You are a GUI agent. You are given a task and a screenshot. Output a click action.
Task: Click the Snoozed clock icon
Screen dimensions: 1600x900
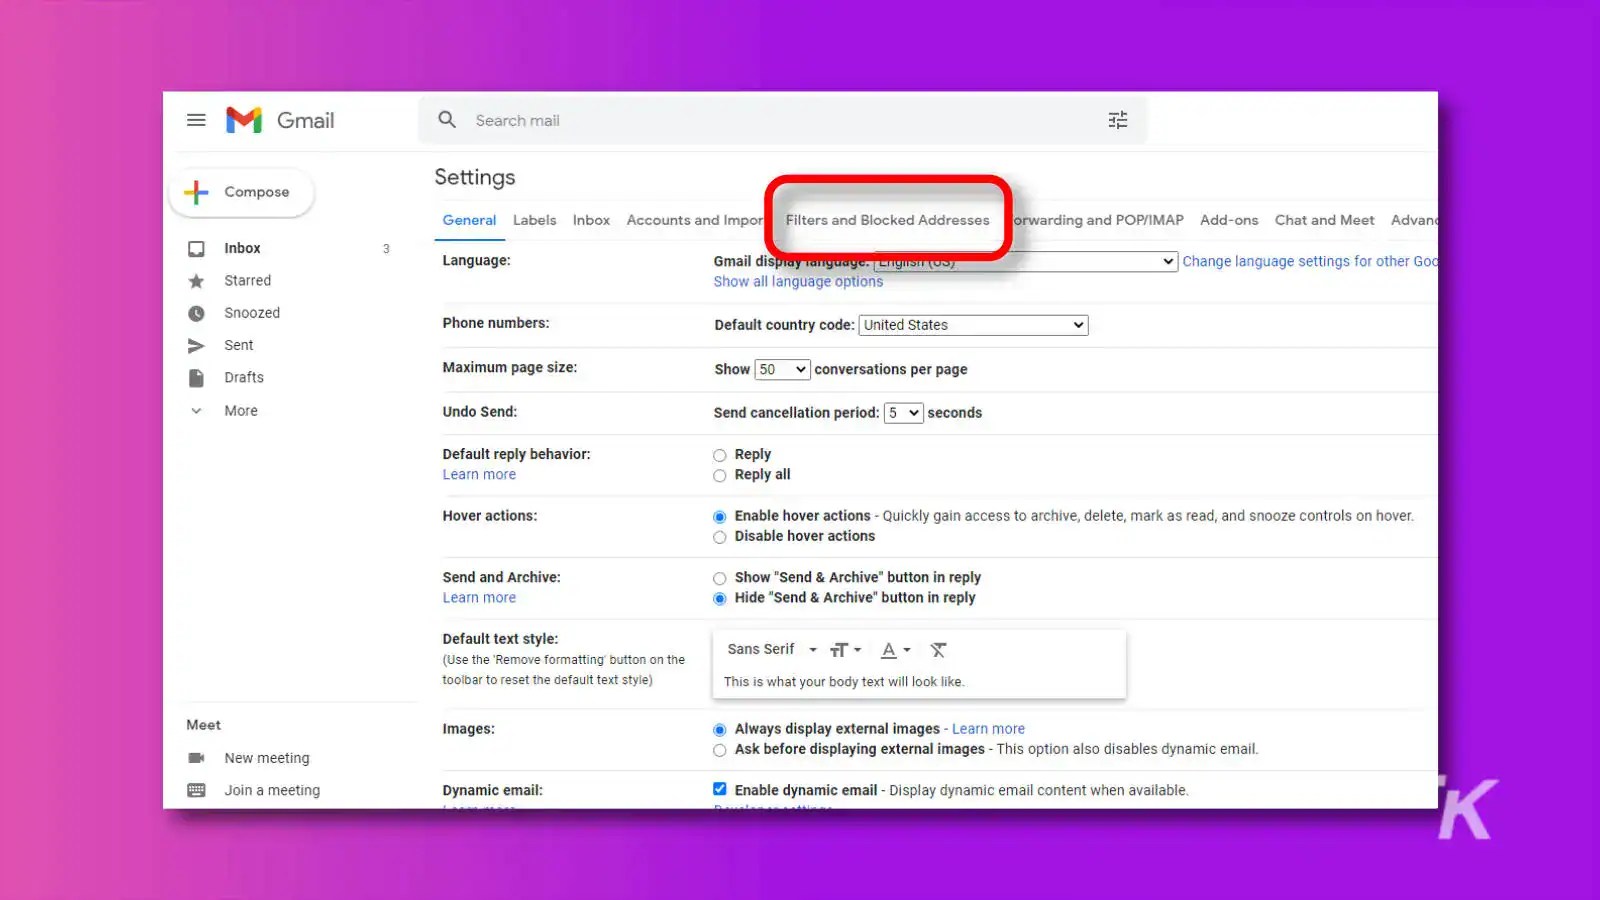click(x=197, y=312)
